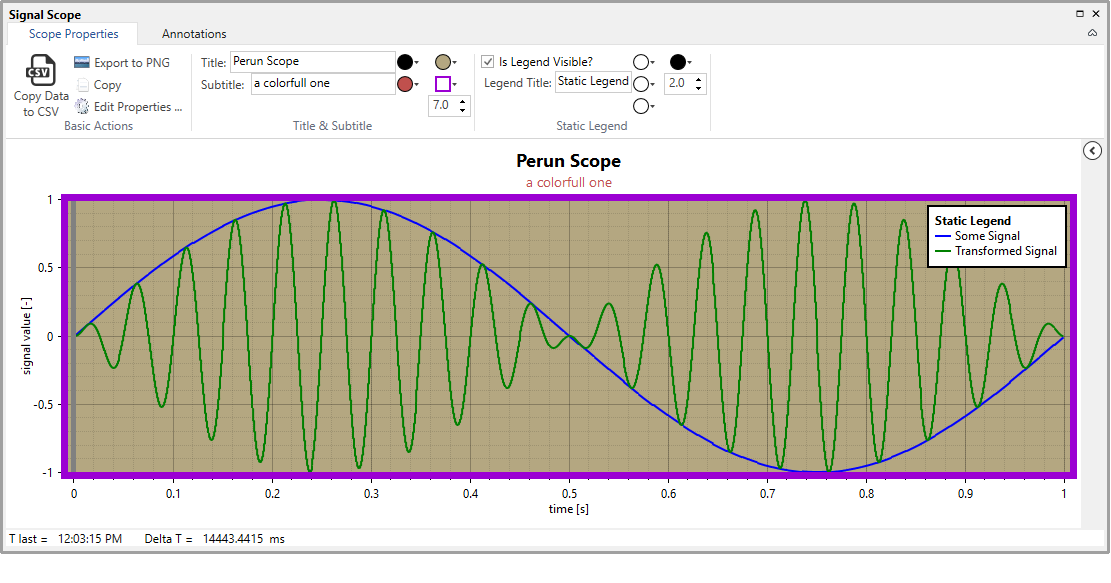Decrease the legend thickness value of 2.0

coord(699,88)
